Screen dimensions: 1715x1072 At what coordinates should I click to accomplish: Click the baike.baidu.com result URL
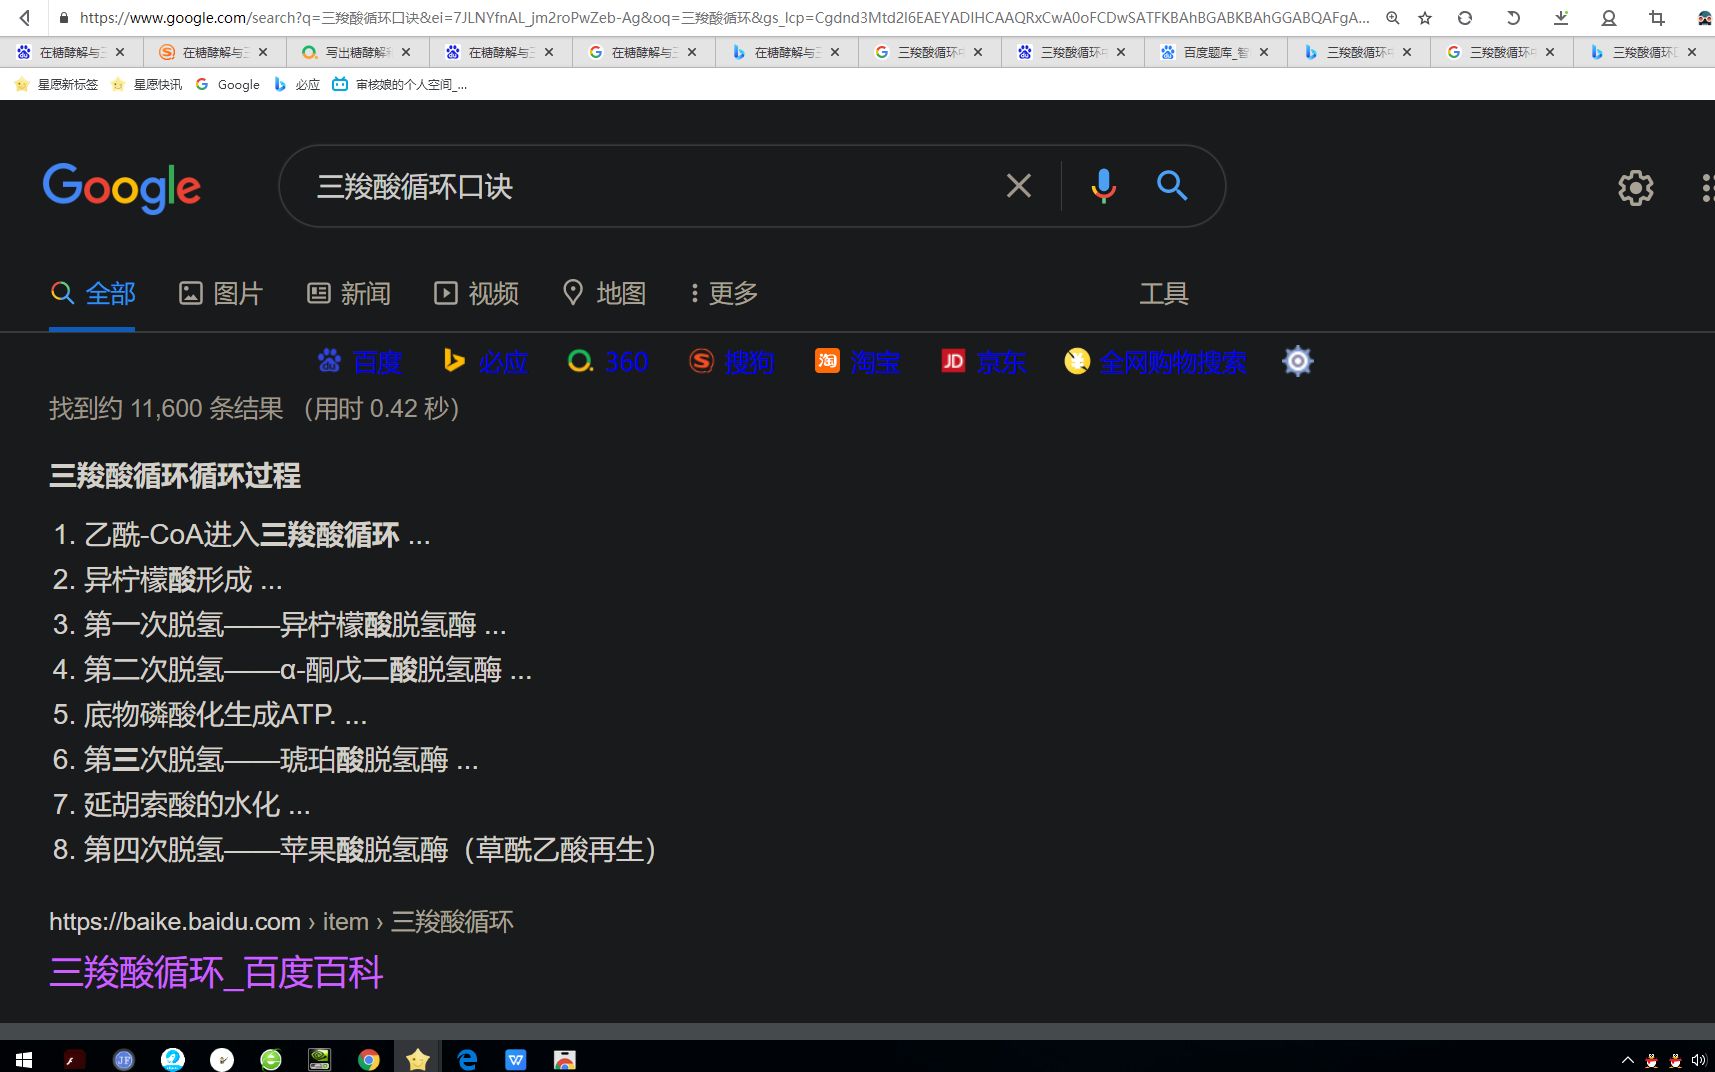(281, 921)
